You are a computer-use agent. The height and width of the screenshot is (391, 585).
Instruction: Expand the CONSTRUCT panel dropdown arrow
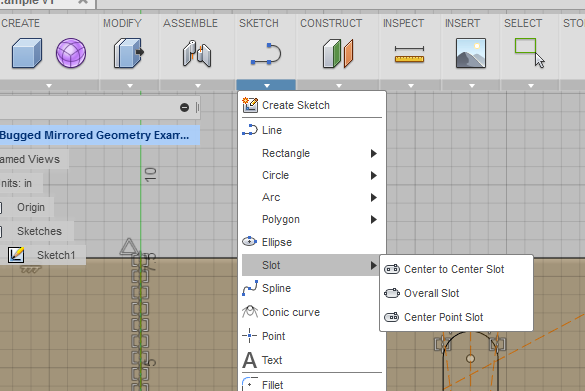pyautogui.click(x=339, y=85)
